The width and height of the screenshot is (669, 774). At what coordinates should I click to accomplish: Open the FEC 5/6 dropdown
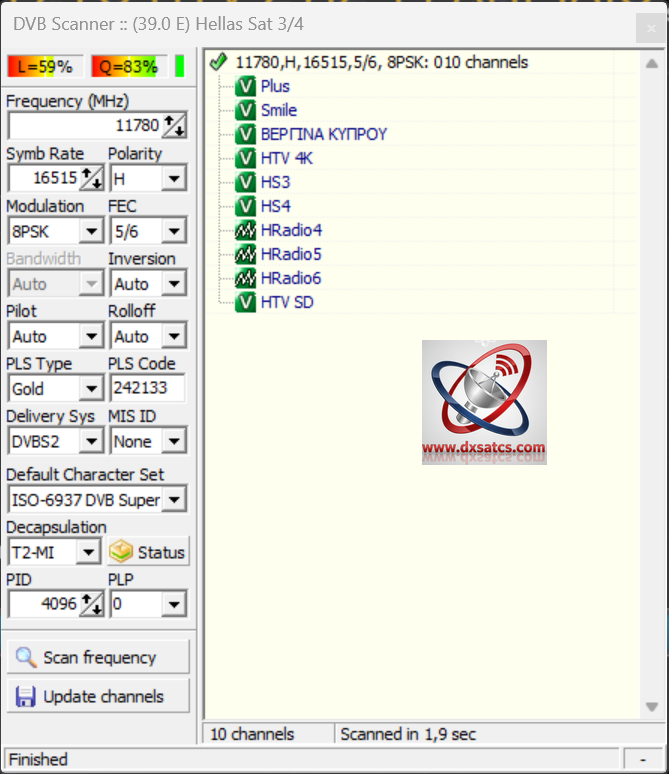point(174,232)
